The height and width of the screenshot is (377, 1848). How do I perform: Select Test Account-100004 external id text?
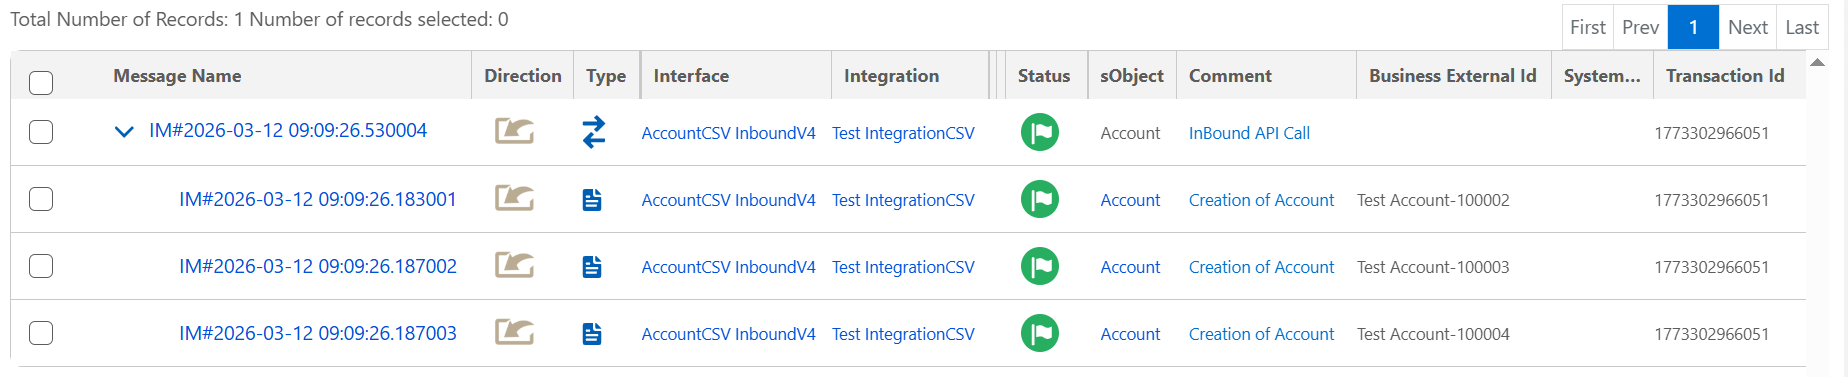1433,334
